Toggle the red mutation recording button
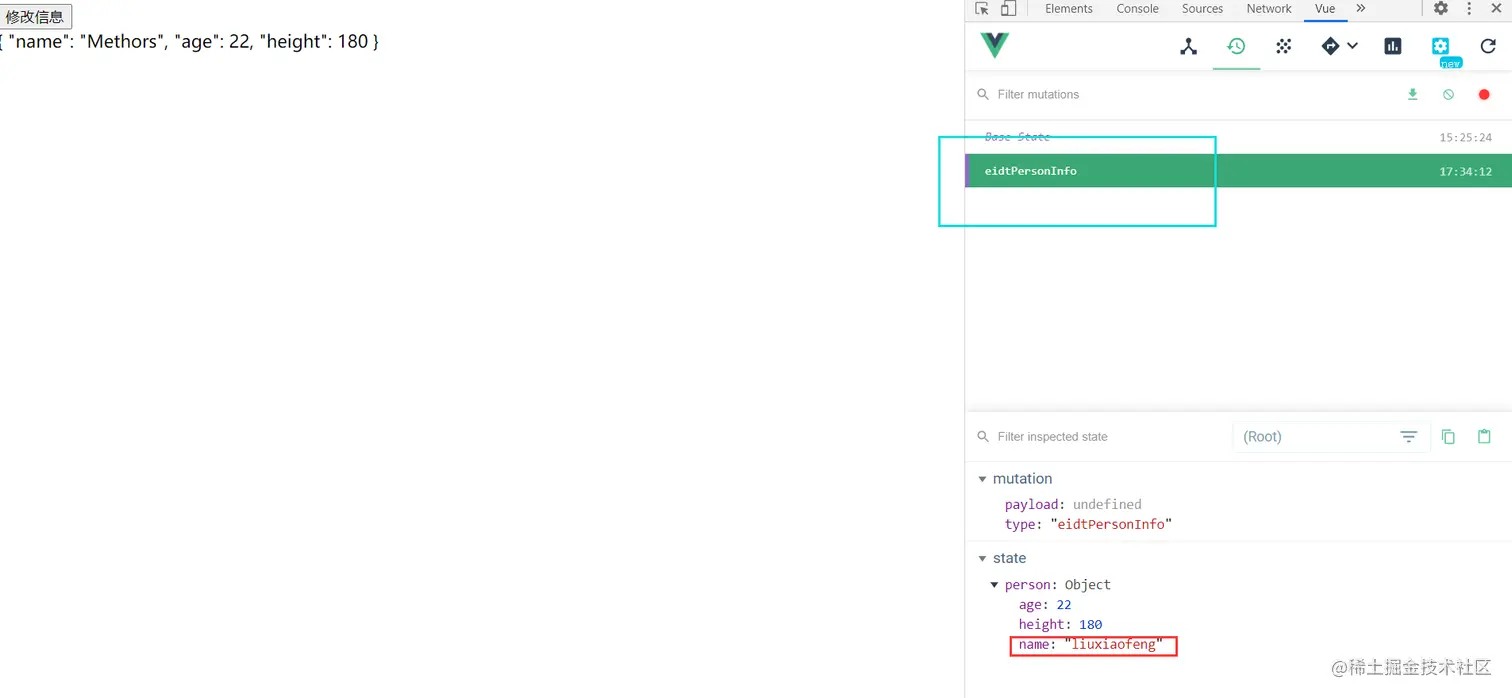 tap(1484, 94)
